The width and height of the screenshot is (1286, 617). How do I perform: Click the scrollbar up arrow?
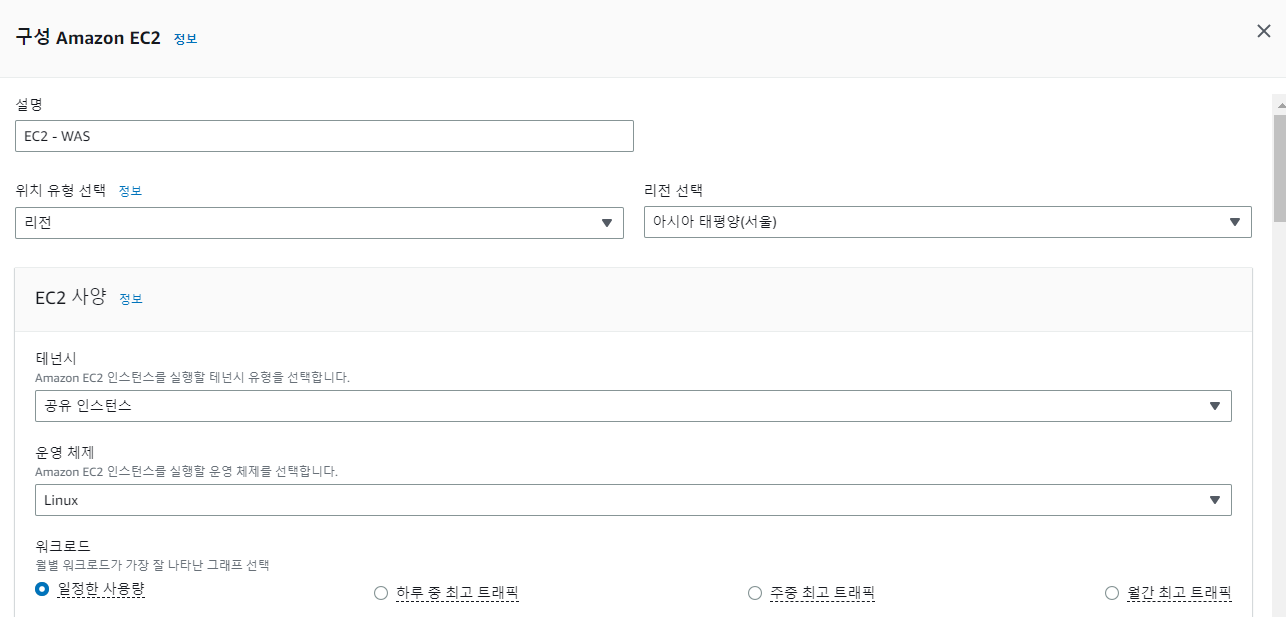coord(1279,103)
